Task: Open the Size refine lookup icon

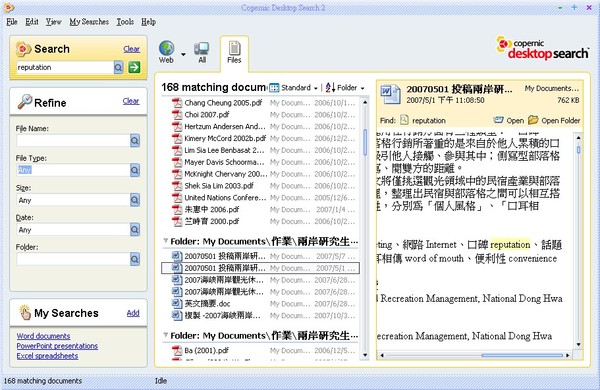Action: (x=135, y=199)
